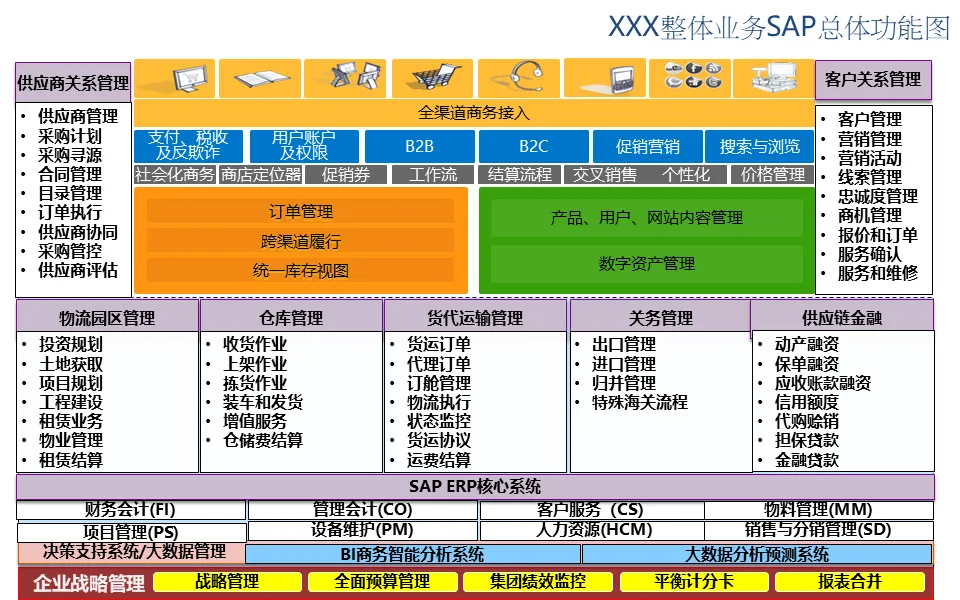Screen dimensions: 960x600
Task: Click the BI商务智能分析系统 blue bar
Action: (x=413, y=554)
